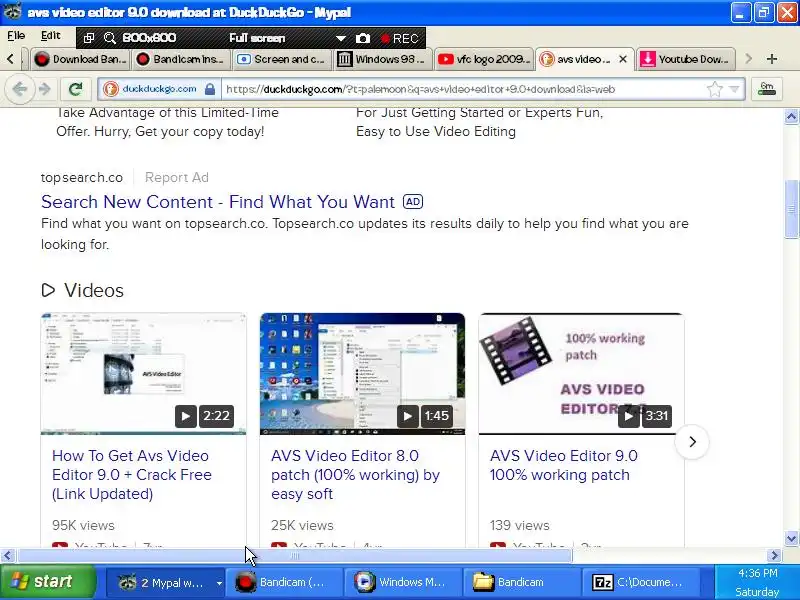Click the horizontal scrollbar thumb
800x600 pixels.
click(x=295, y=555)
